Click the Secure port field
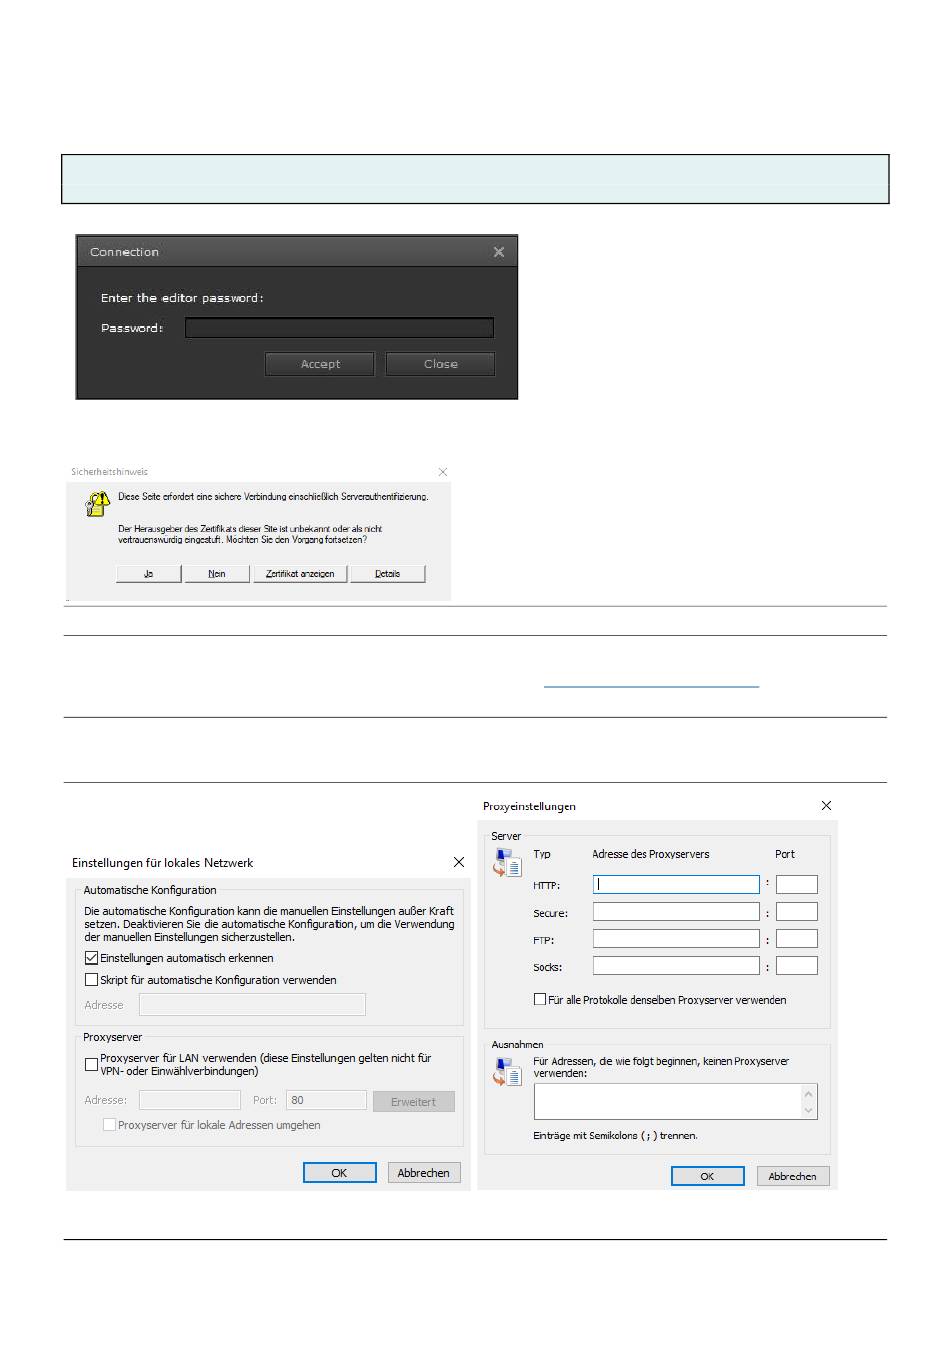 [x=797, y=912]
